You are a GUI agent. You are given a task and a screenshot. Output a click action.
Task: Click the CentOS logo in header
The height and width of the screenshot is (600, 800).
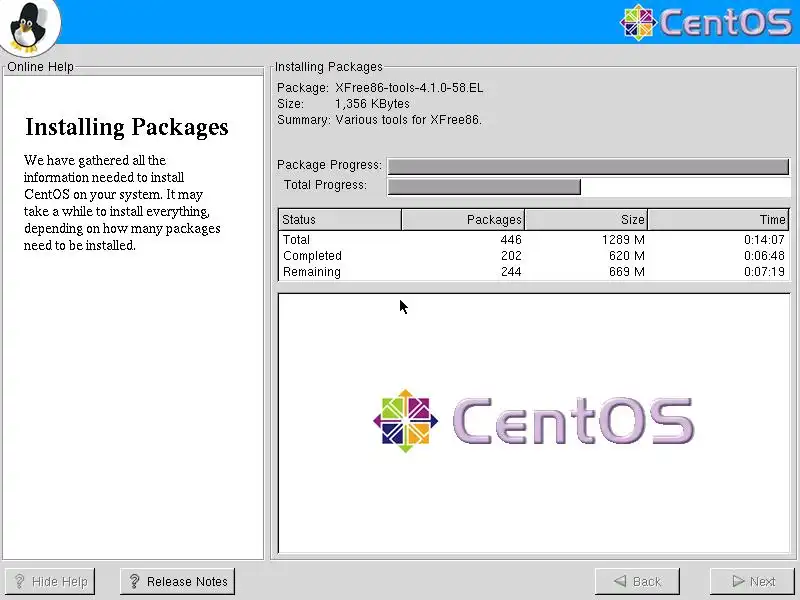(x=706, y=22)
